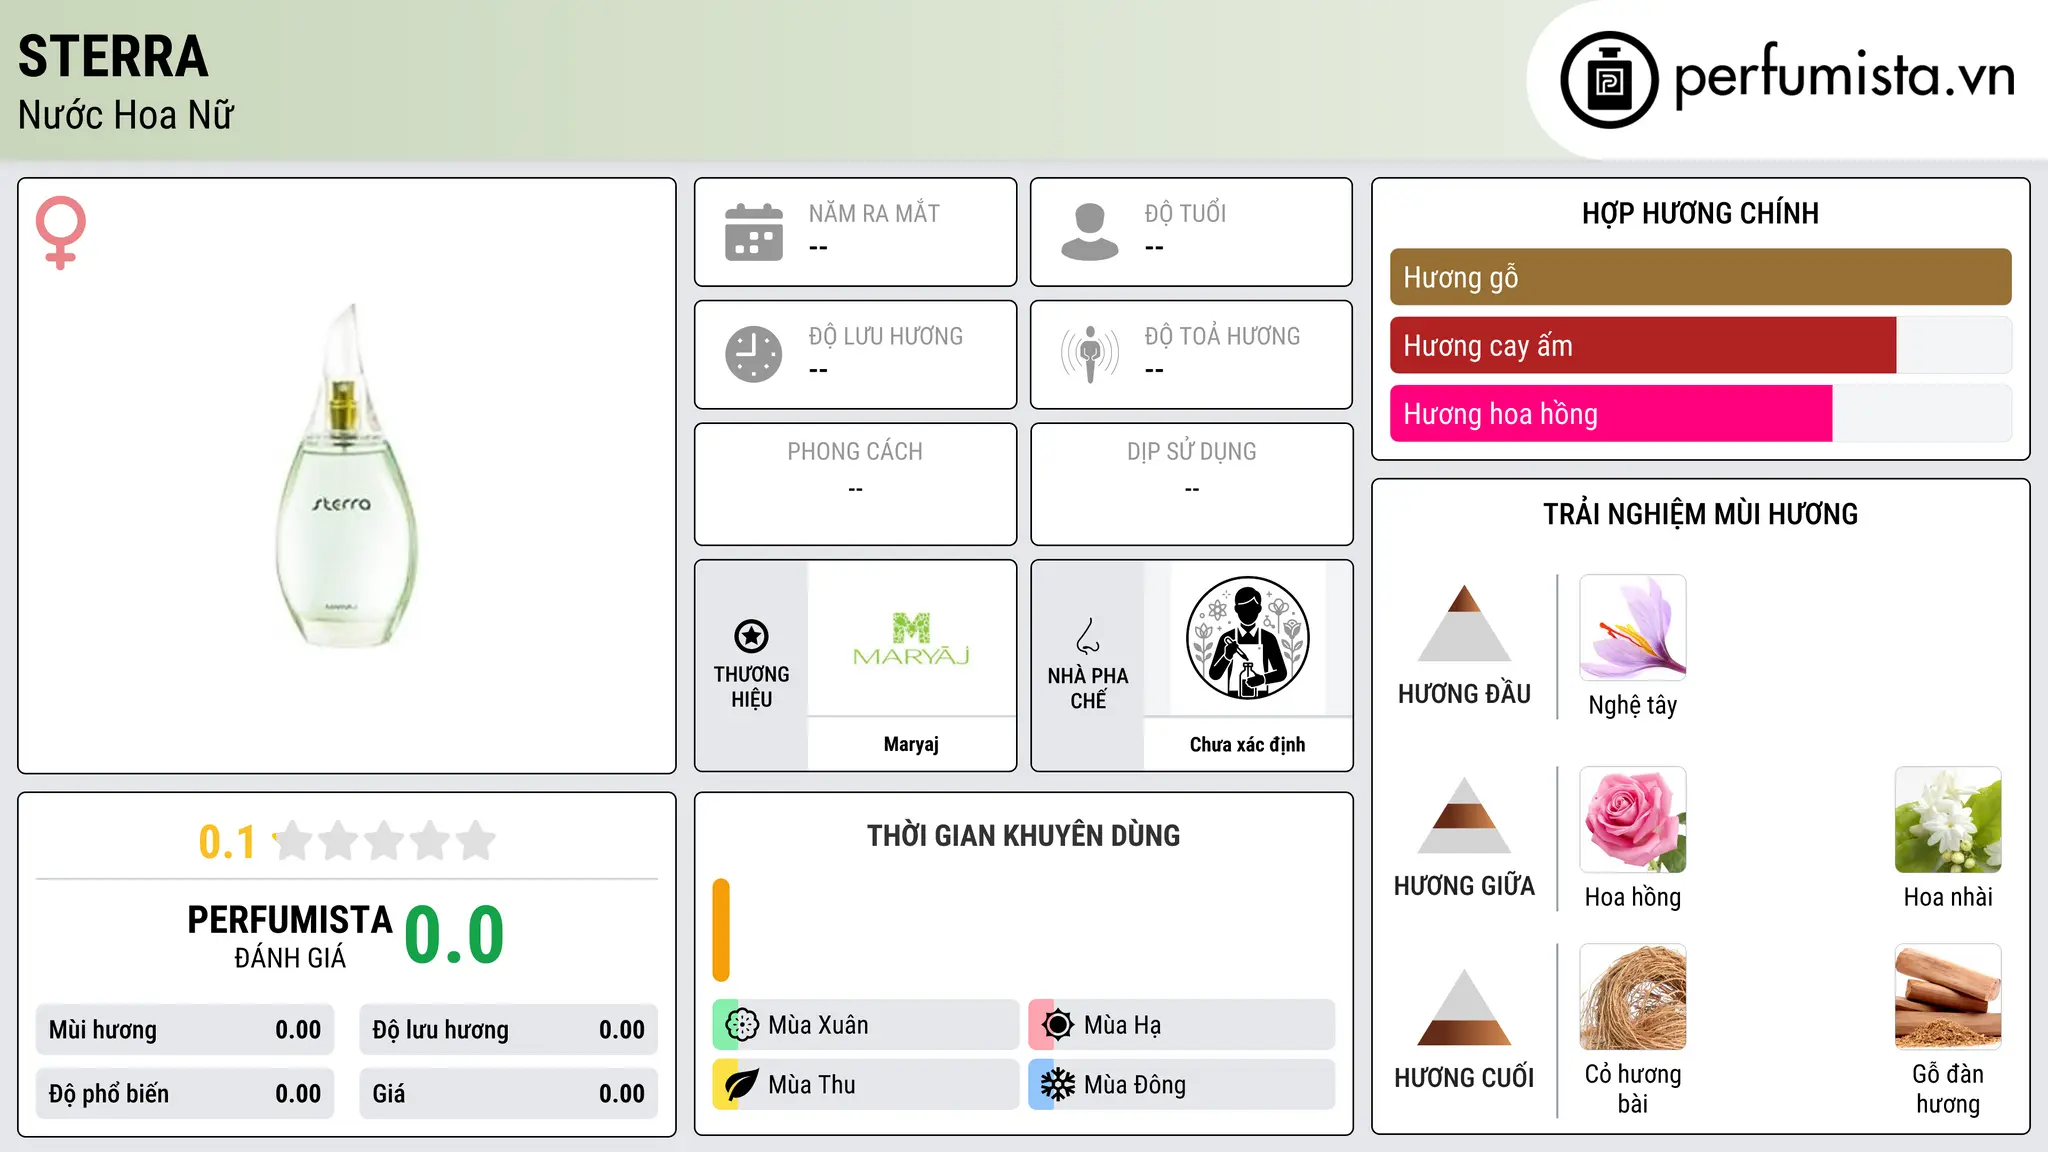Click the Hương cuối pyramid icon
2048x1152 pixels.
(x=1464, y=1007)
